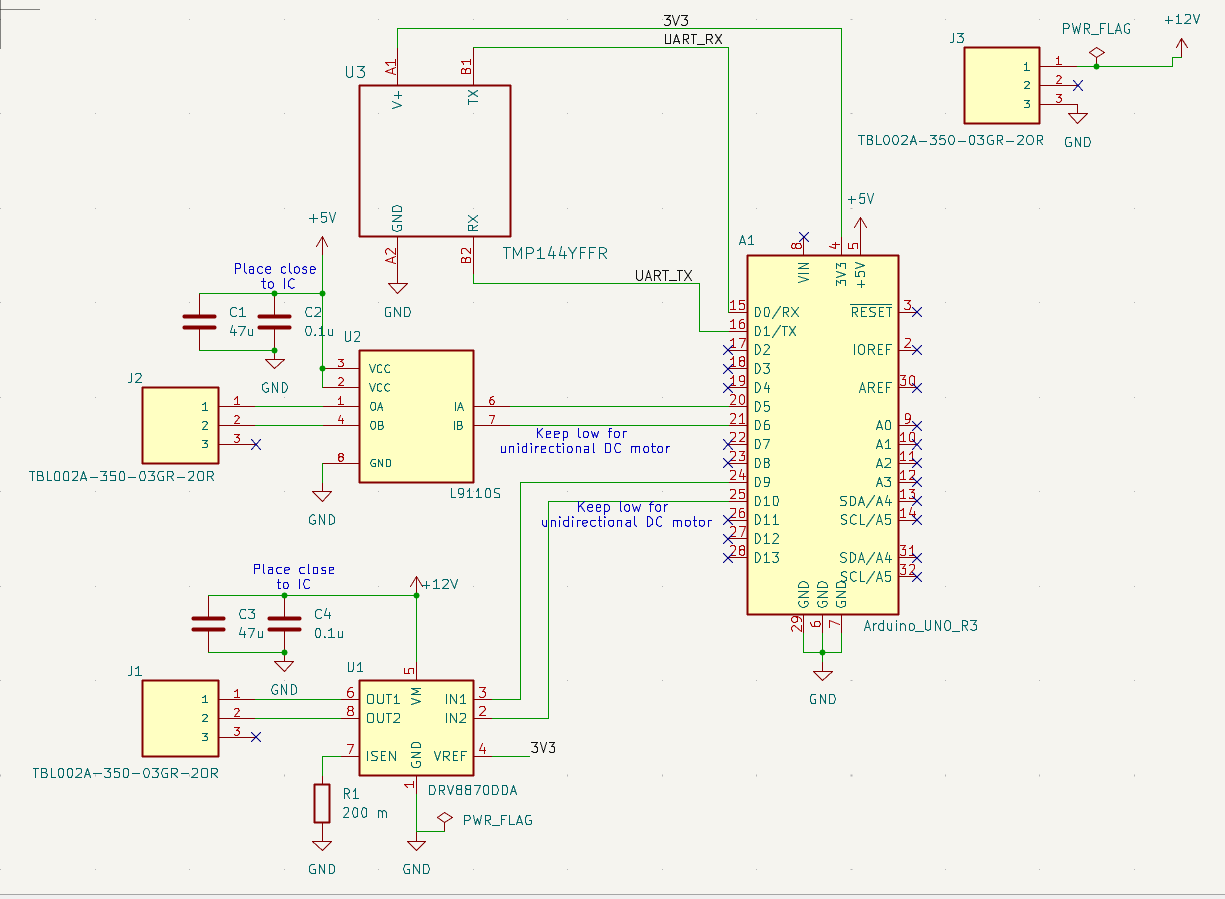Click resistor R1 symbol

coord(322,803)
